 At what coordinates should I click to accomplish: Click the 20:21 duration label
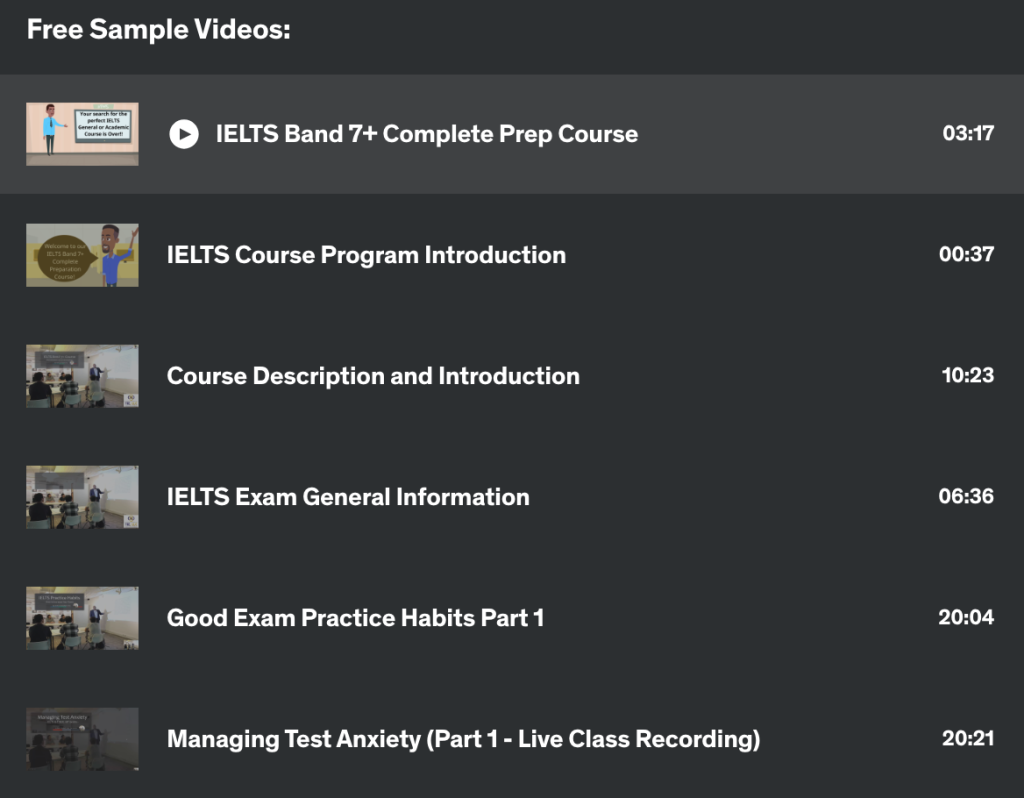click(968, 738)
